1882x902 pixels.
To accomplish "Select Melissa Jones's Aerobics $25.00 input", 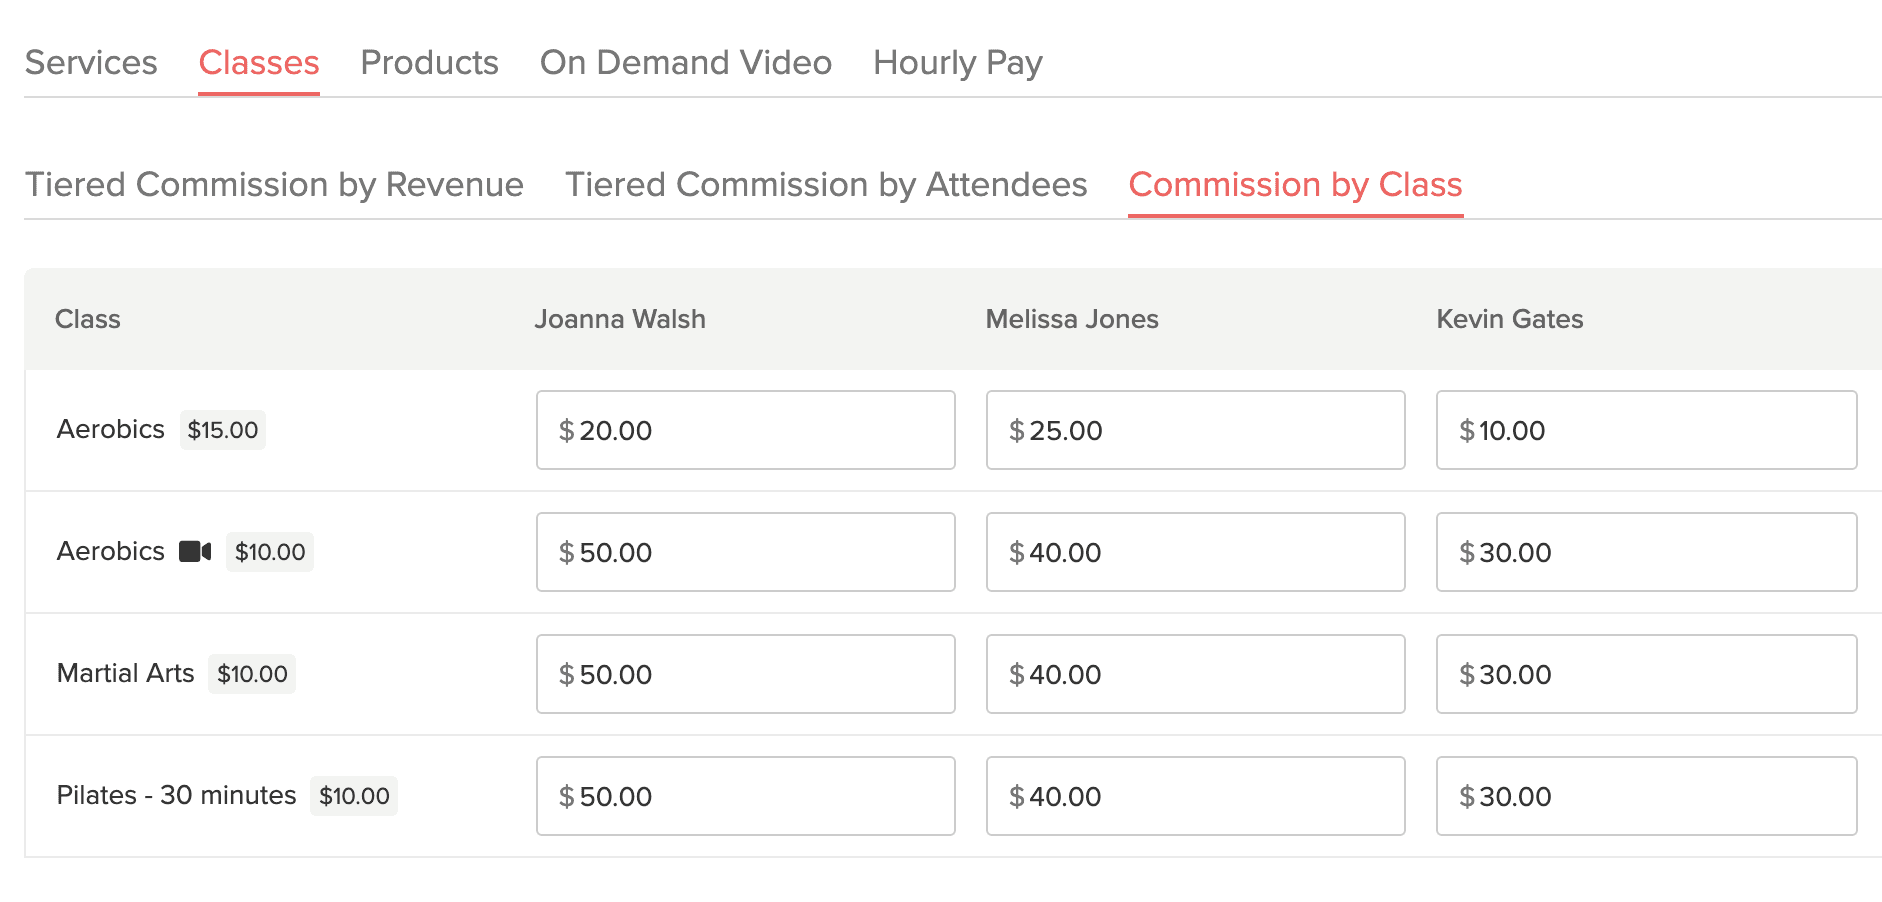I will [x=1196, y=430].
